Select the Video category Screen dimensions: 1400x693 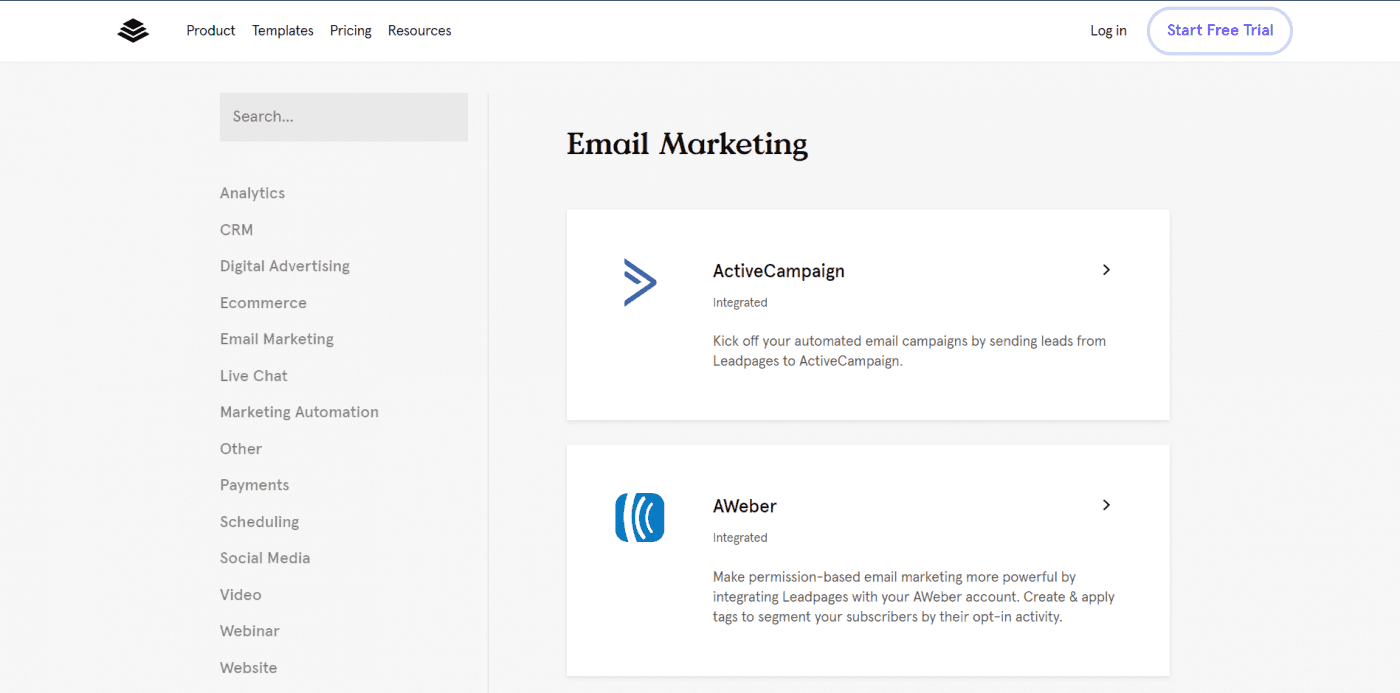pos(241,595)
